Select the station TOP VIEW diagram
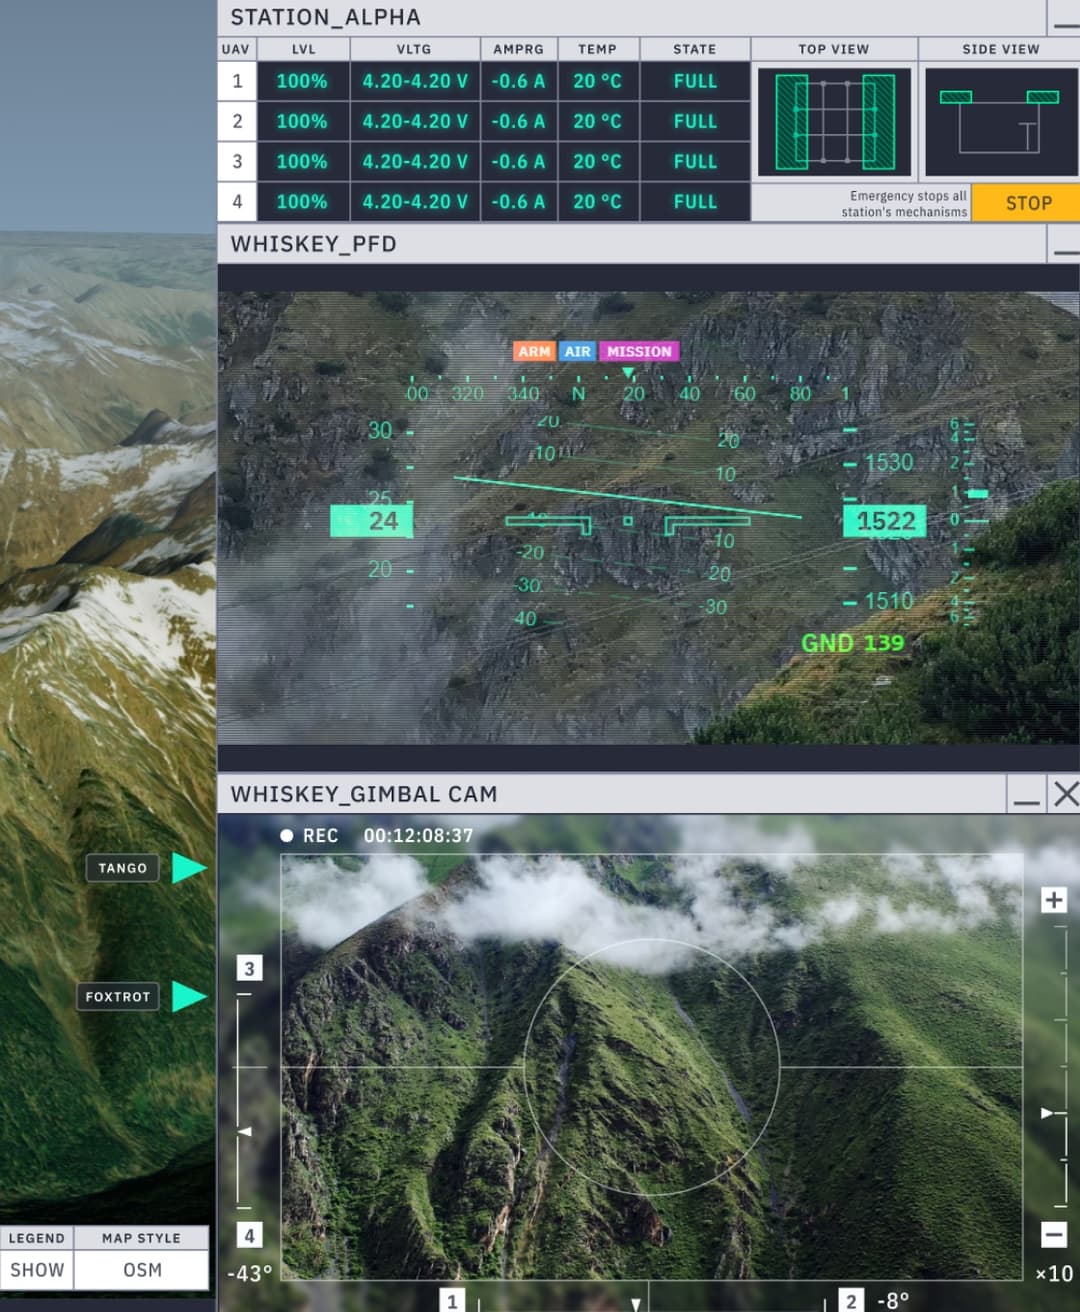 833,120
